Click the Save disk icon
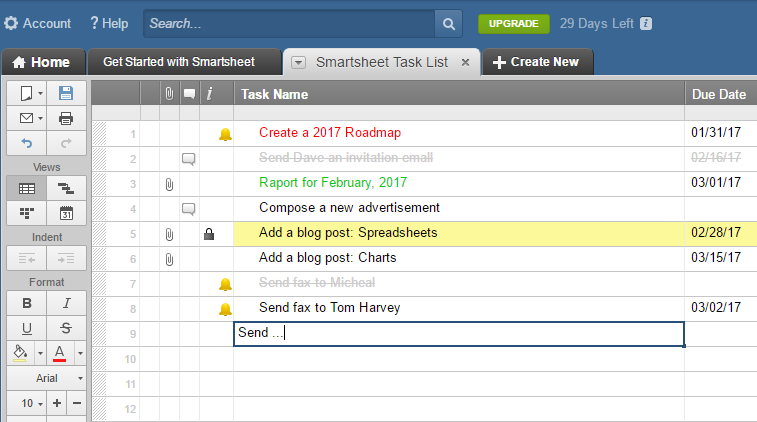The height and width of the screenshot is (422, 757). (66, 93)
